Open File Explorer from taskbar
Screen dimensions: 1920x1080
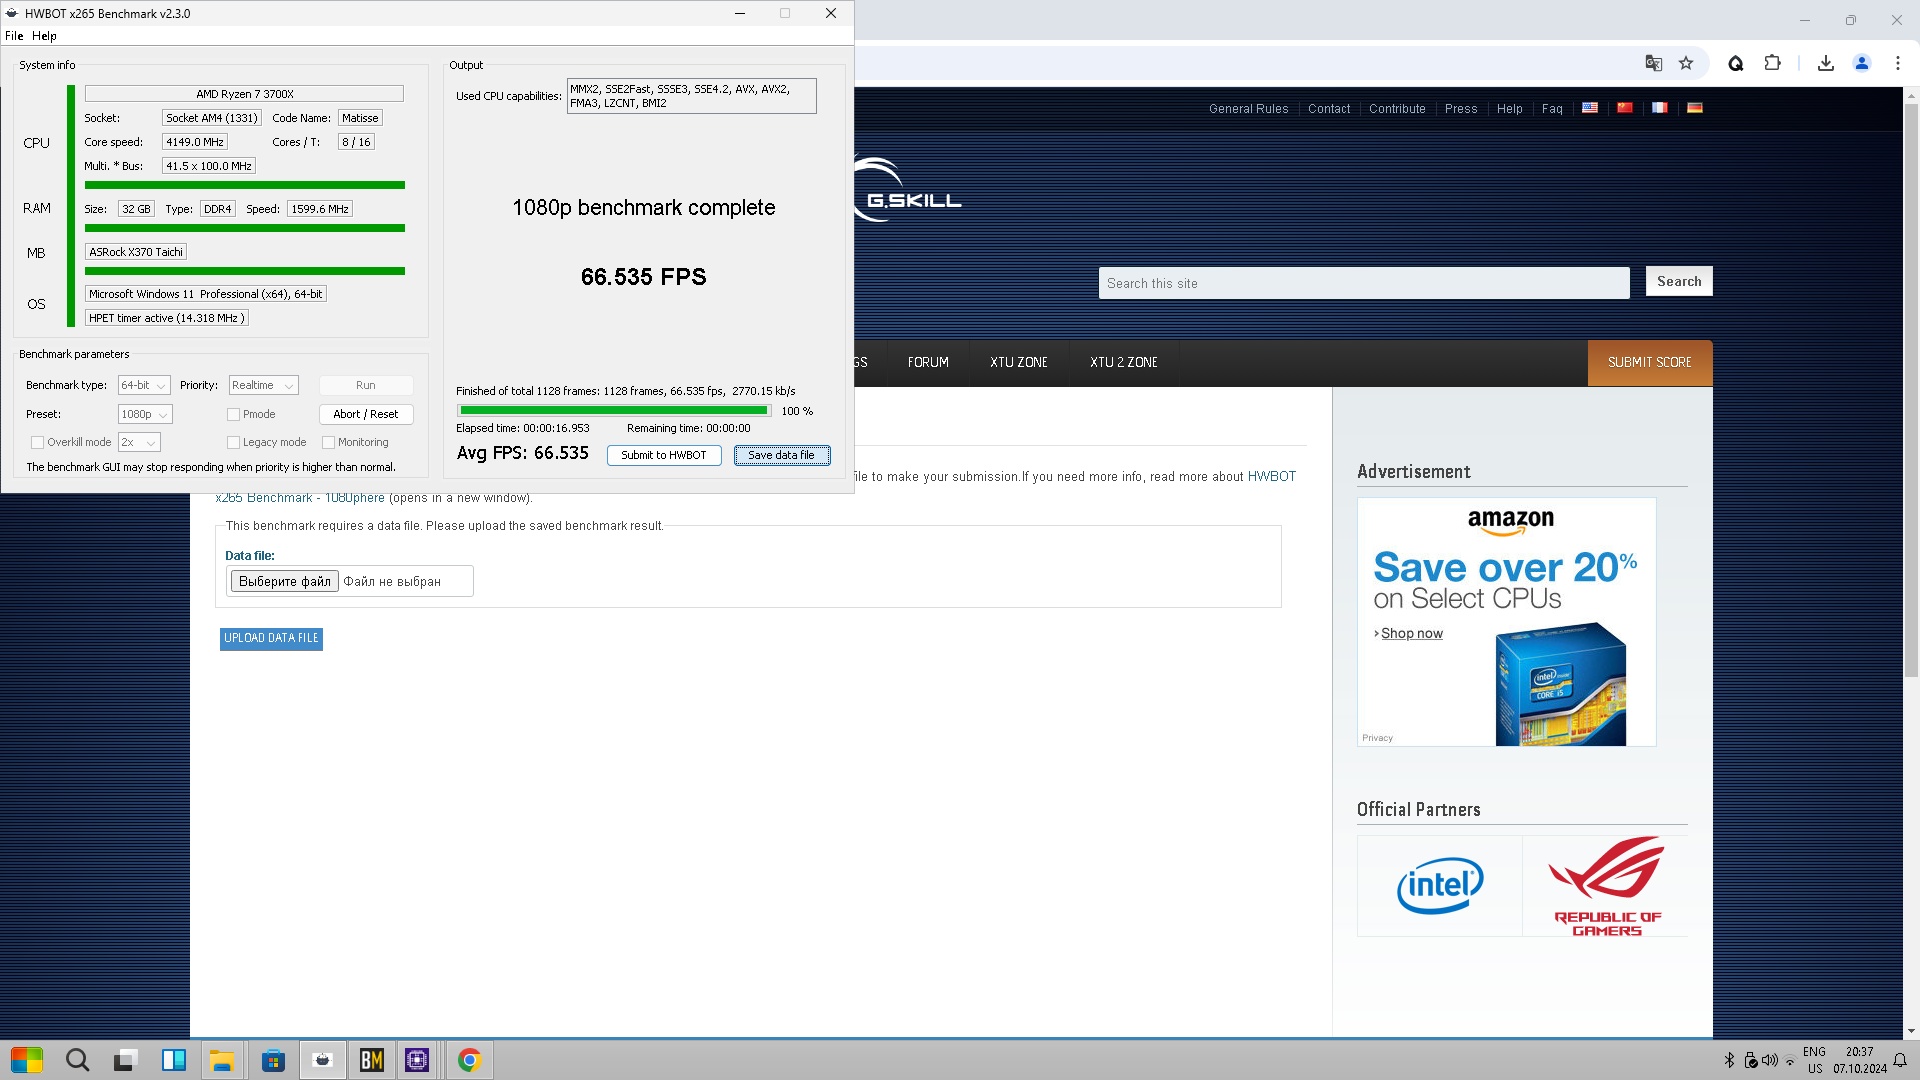(222, 1060)
